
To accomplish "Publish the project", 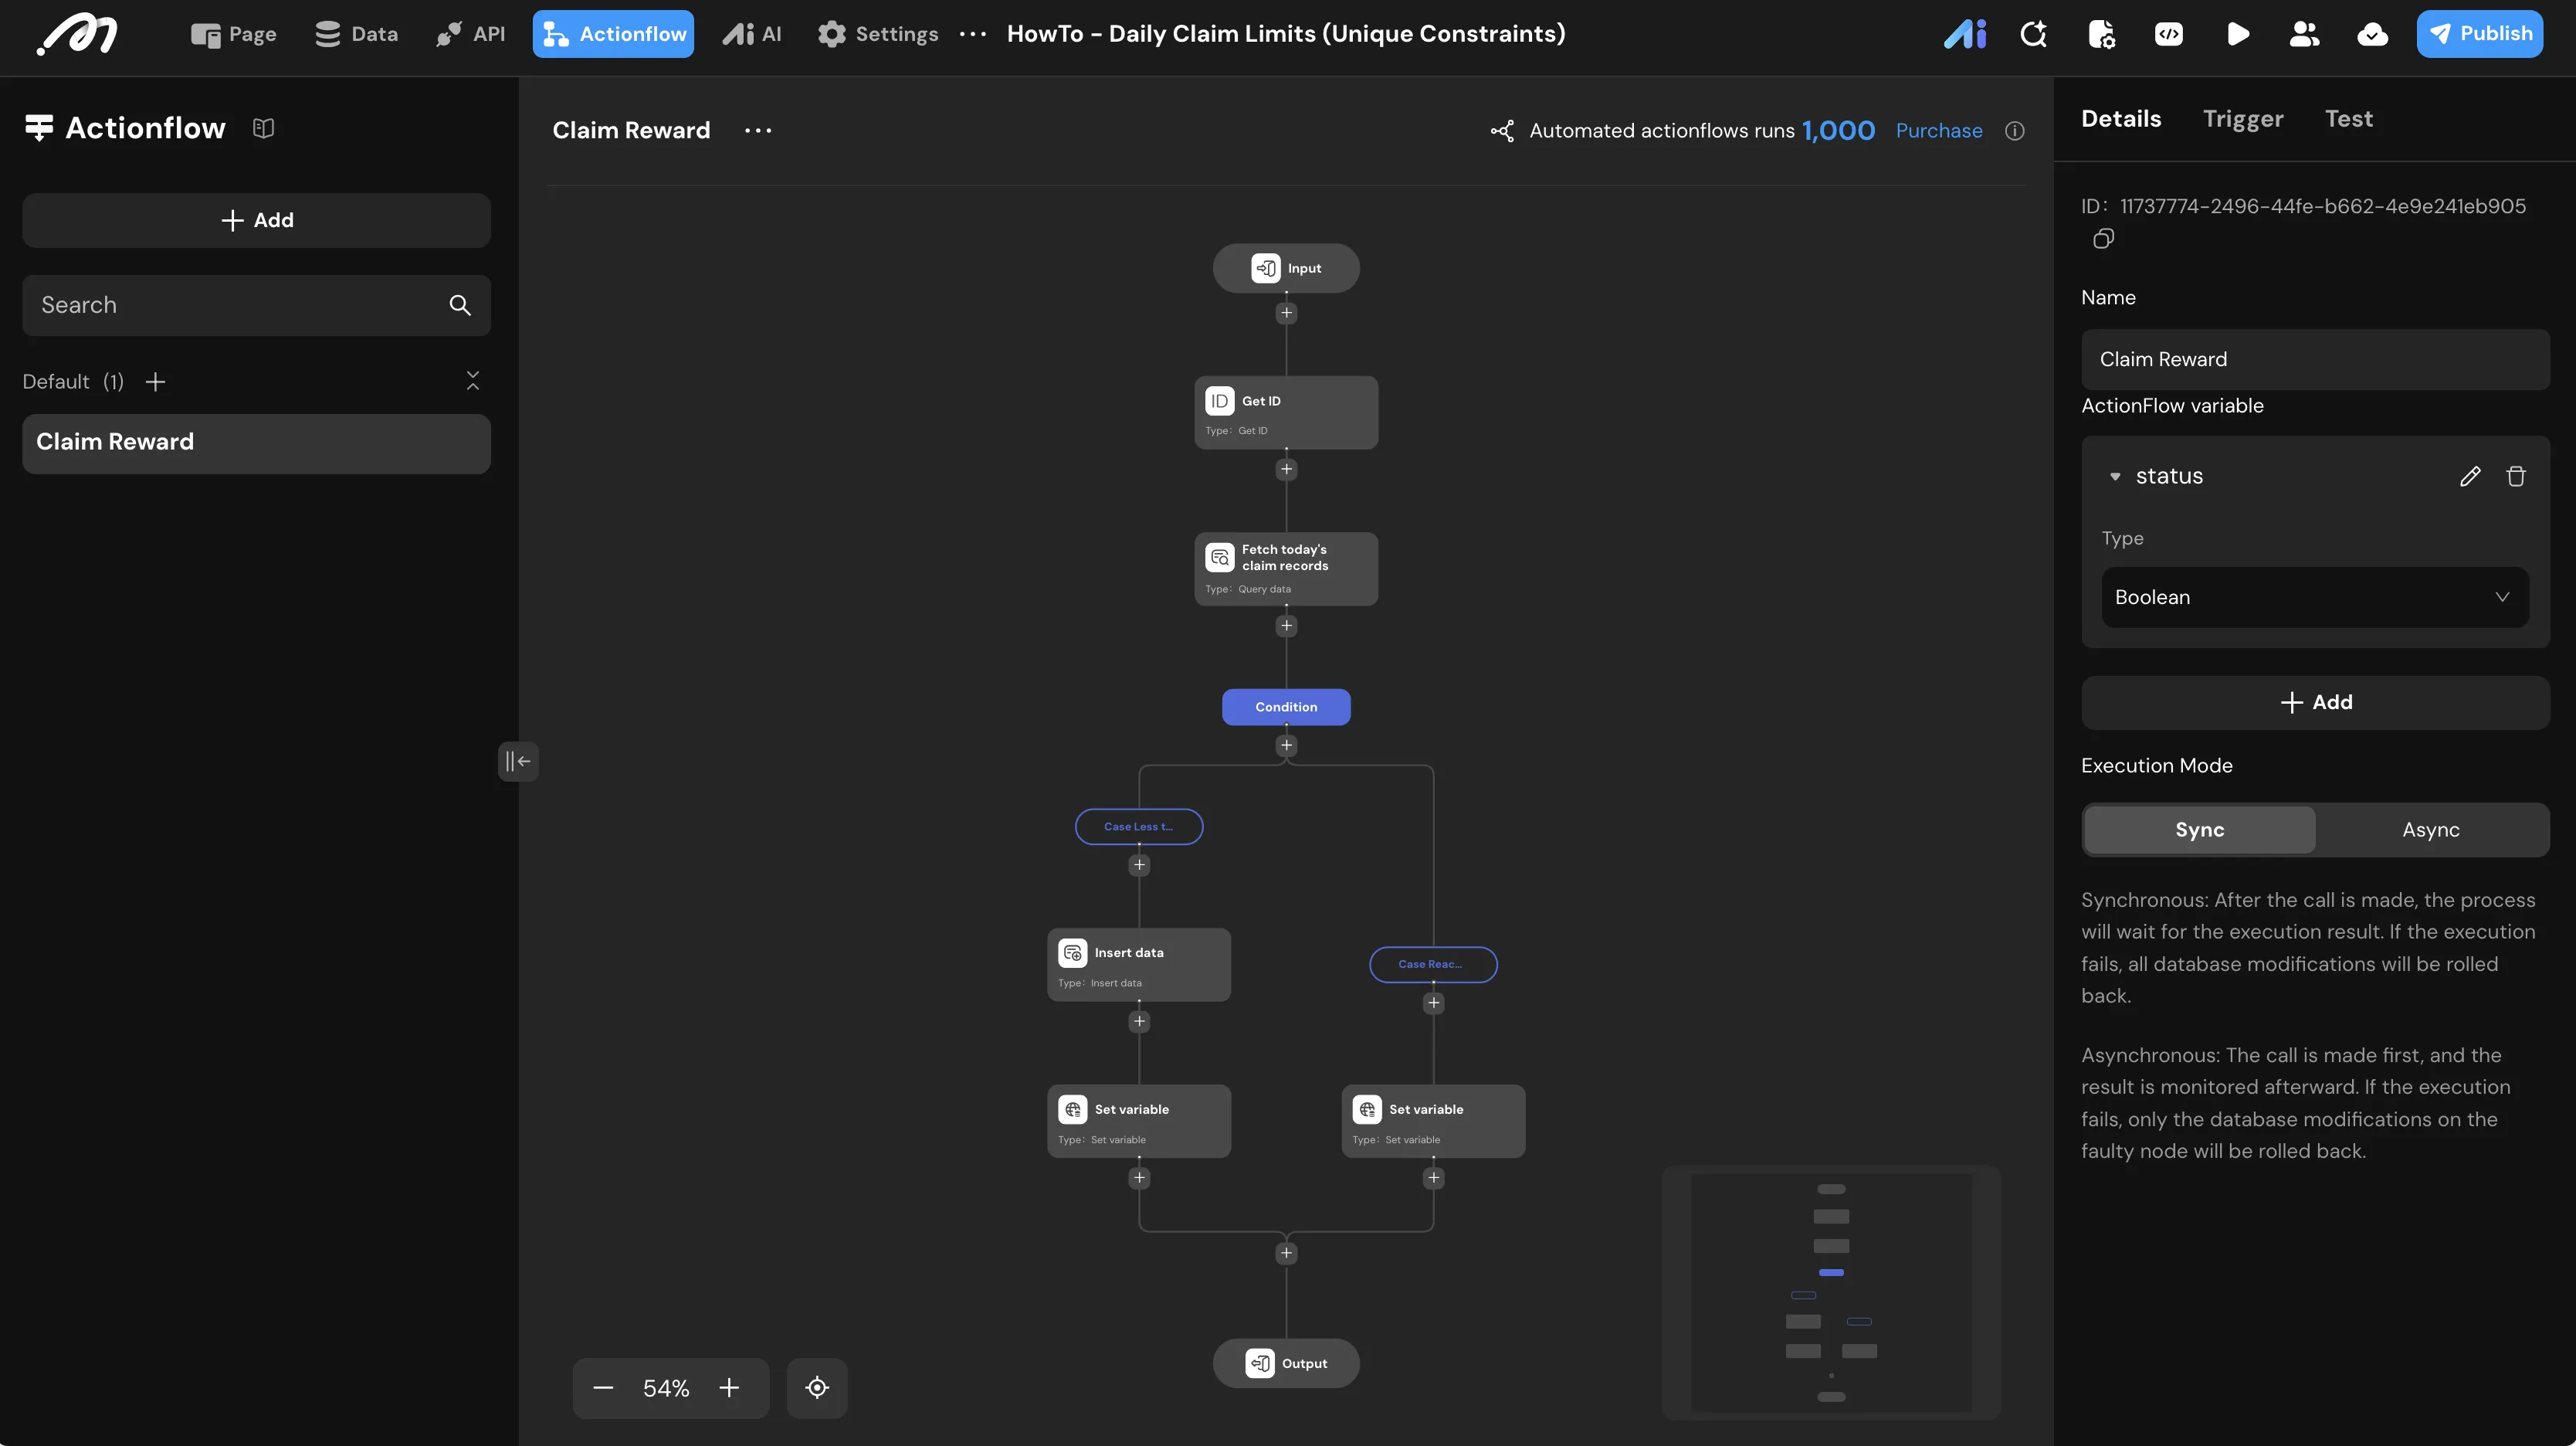I will [x=2479, y=34].
